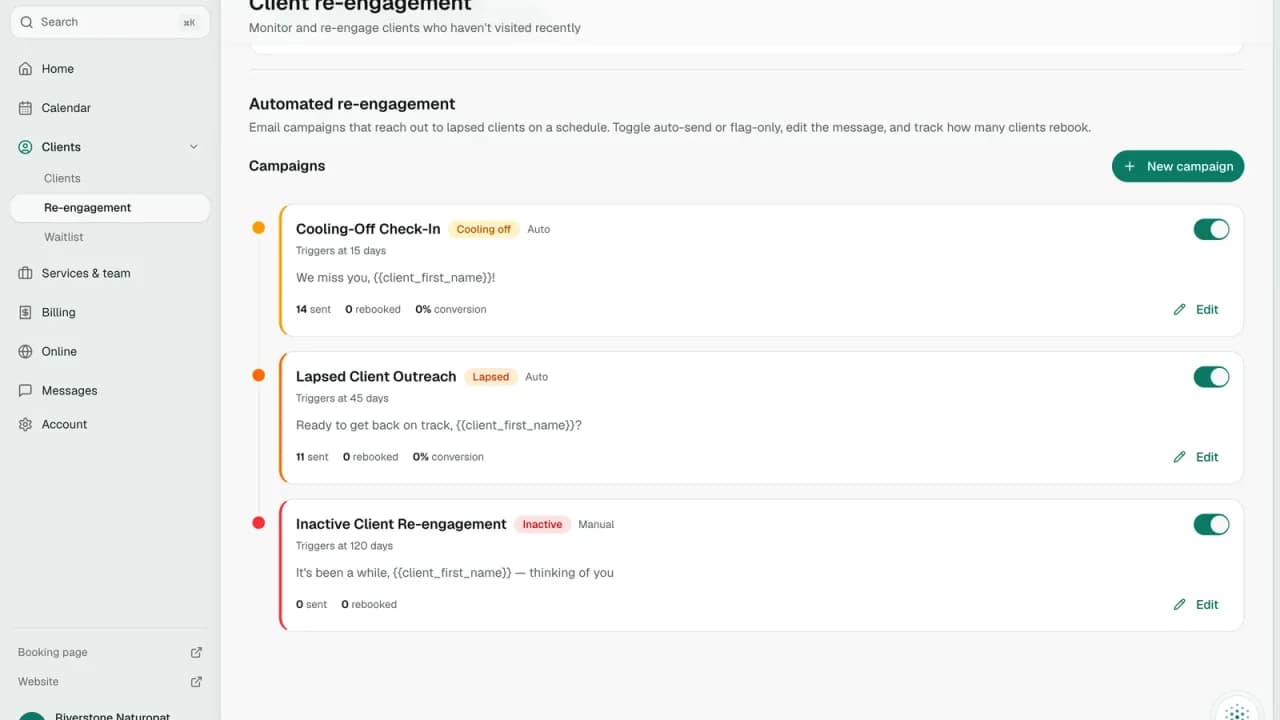Click the Cooling off status badge
Viewport: 1280px width, 720px height.
[x=484, y=229]
